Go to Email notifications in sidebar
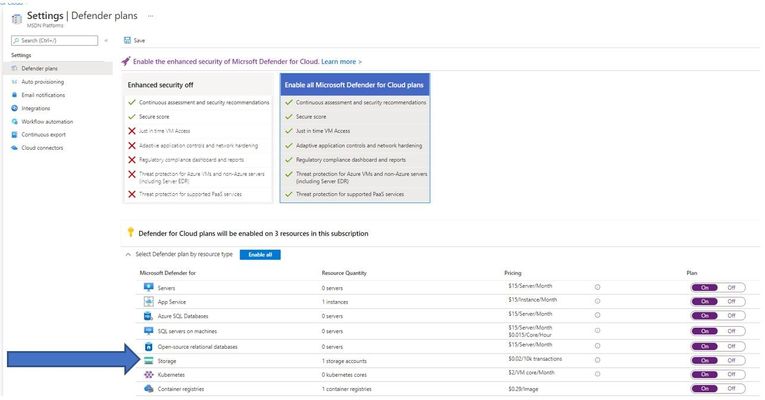765x400 pixels. [43, 95]
